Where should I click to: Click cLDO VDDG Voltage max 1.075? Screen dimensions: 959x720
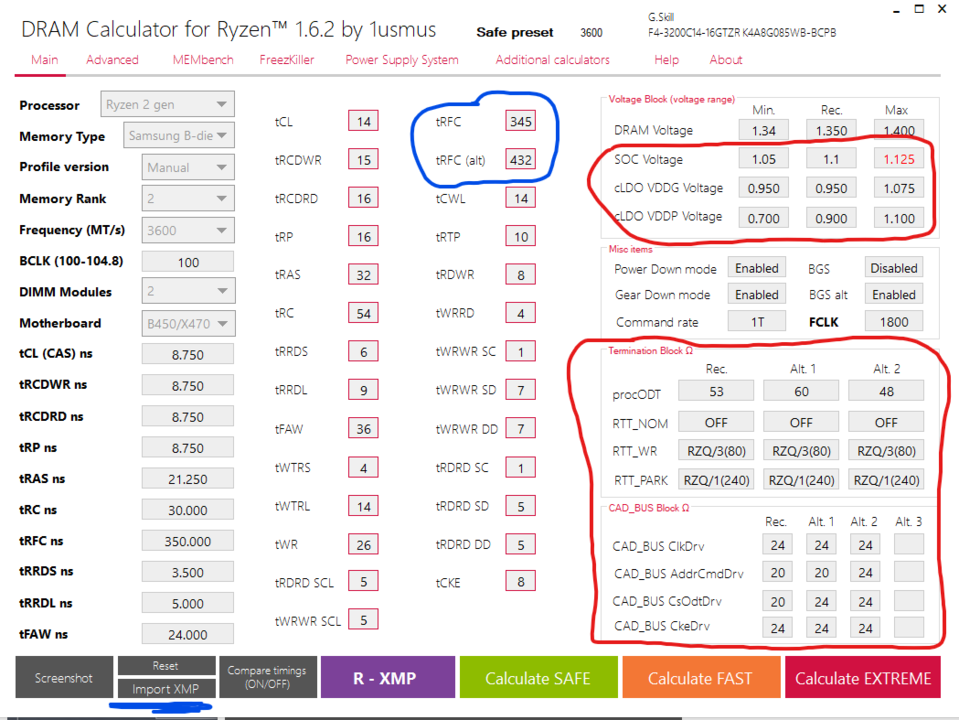point(899,188)
